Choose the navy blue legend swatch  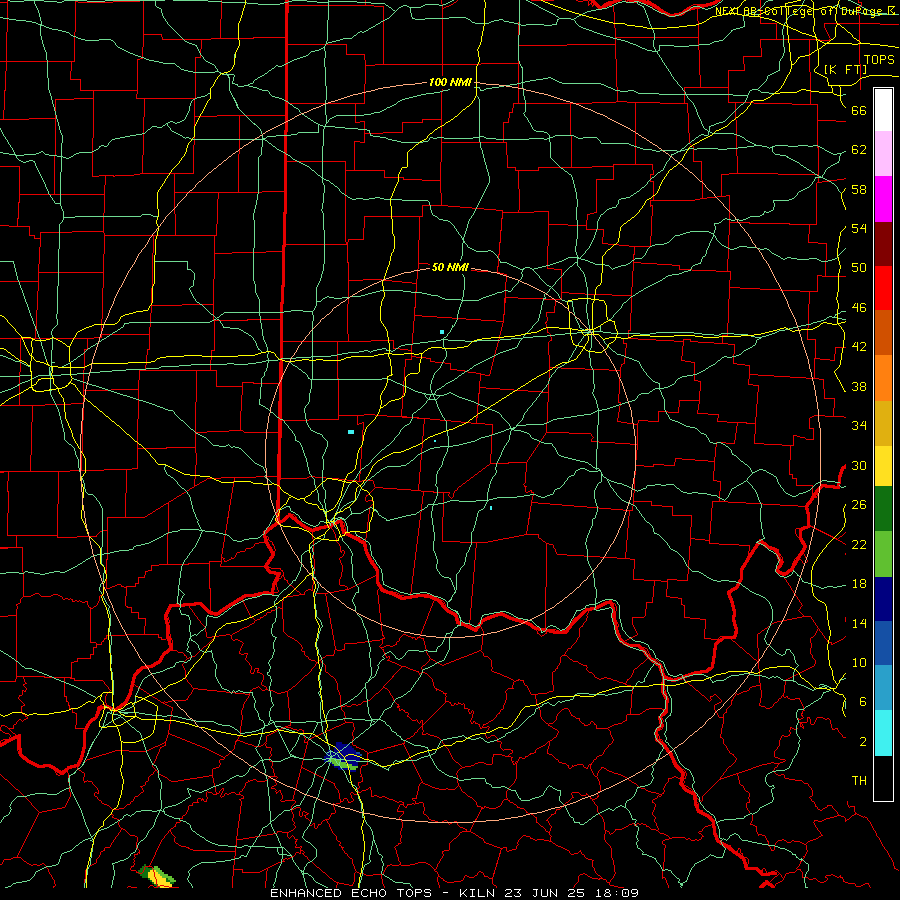coord(883,599)
